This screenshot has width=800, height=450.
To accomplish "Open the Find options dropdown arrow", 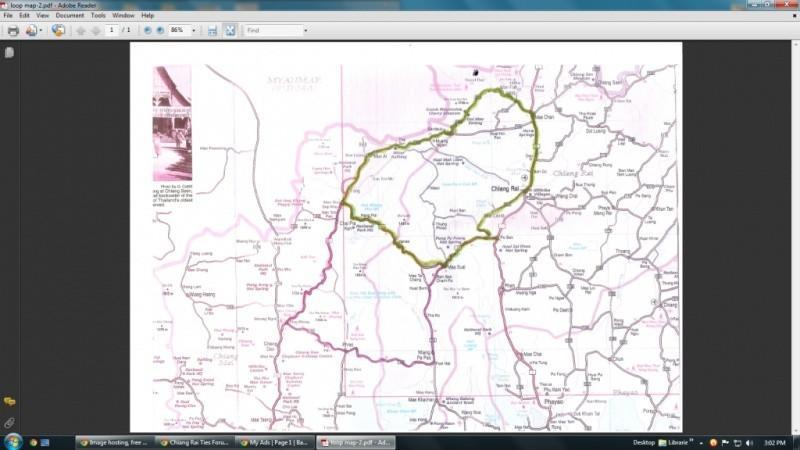I will point(306,31).
